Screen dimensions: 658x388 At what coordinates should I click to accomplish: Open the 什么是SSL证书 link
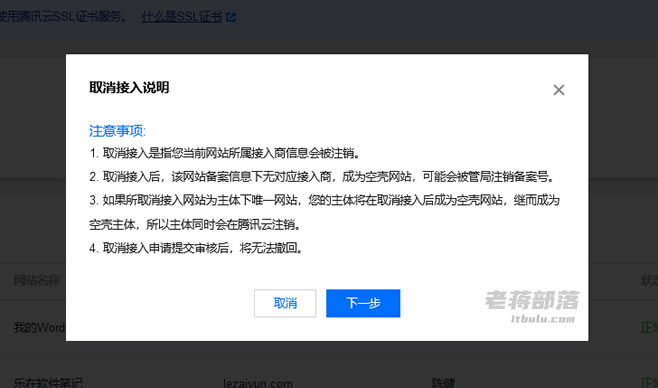coord(182,17)
